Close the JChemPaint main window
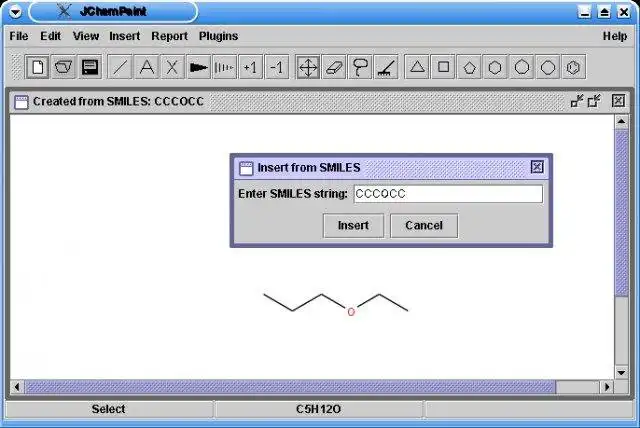The height and width of the screenshot is (428, 640). point(624,12)
